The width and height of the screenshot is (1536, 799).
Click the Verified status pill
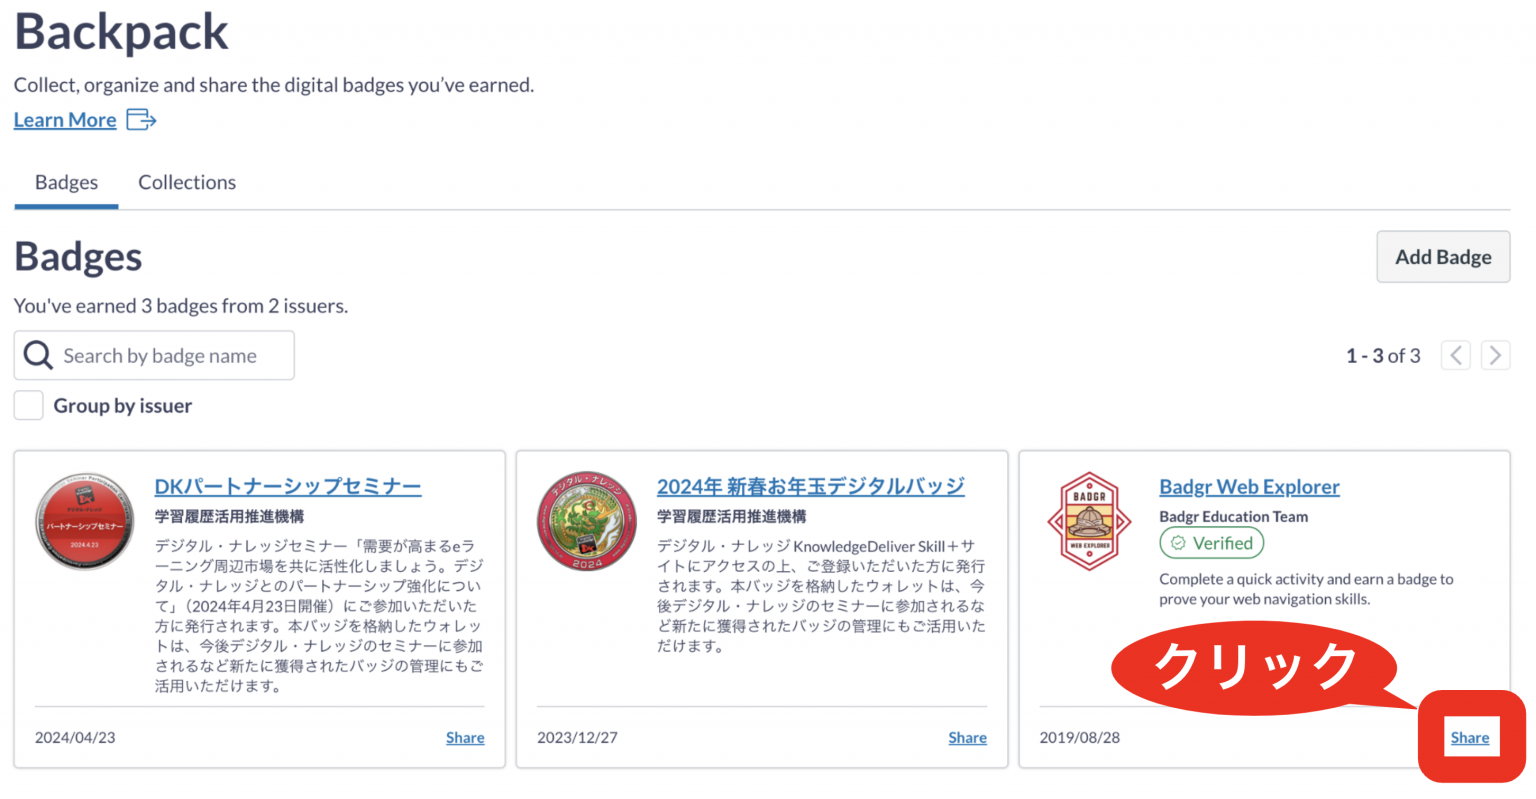(x=1212, y=543)
